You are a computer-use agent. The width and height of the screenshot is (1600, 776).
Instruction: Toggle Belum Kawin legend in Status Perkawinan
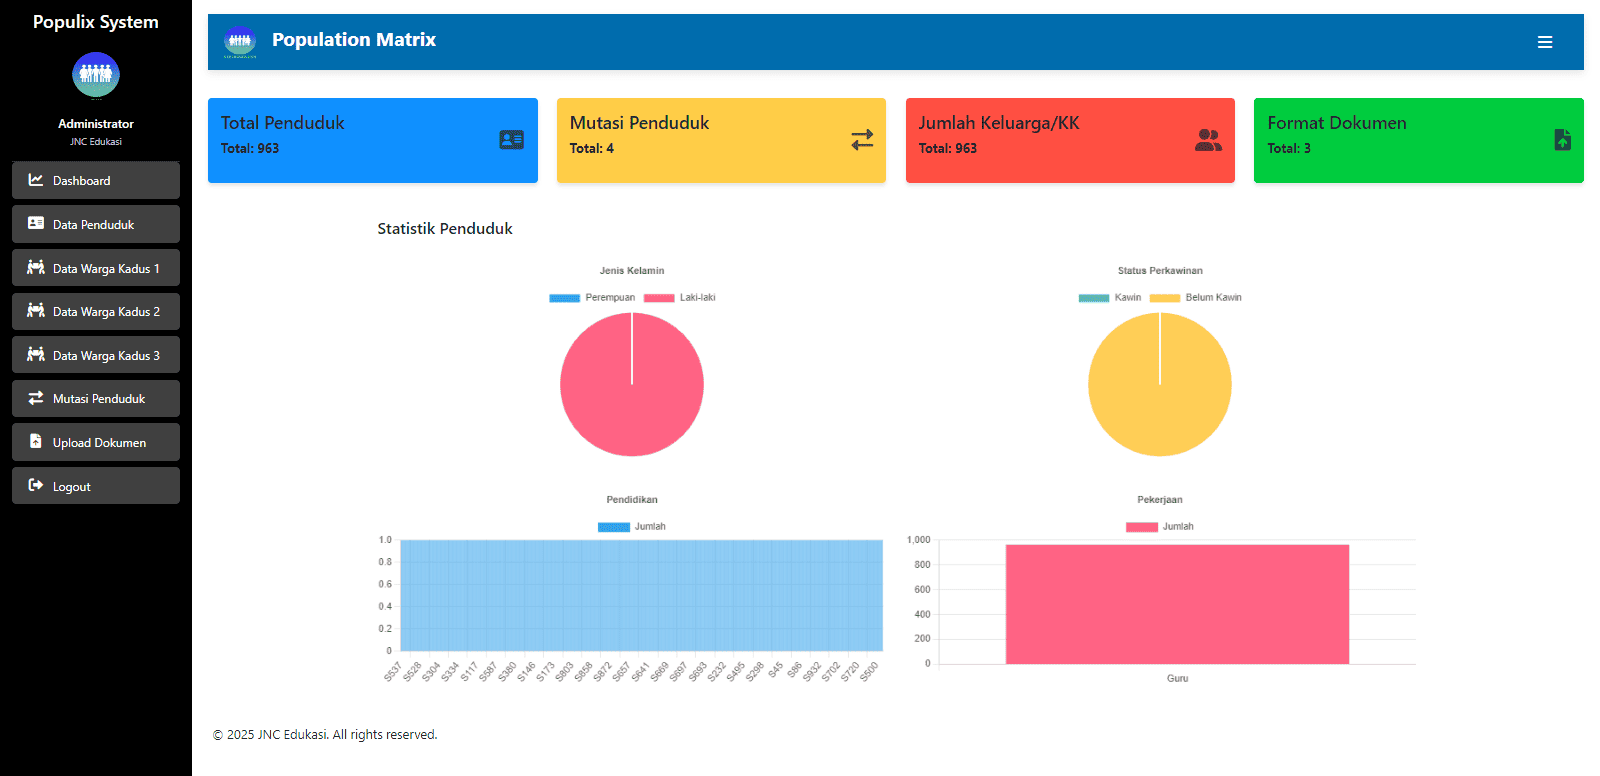[1196, 298]
